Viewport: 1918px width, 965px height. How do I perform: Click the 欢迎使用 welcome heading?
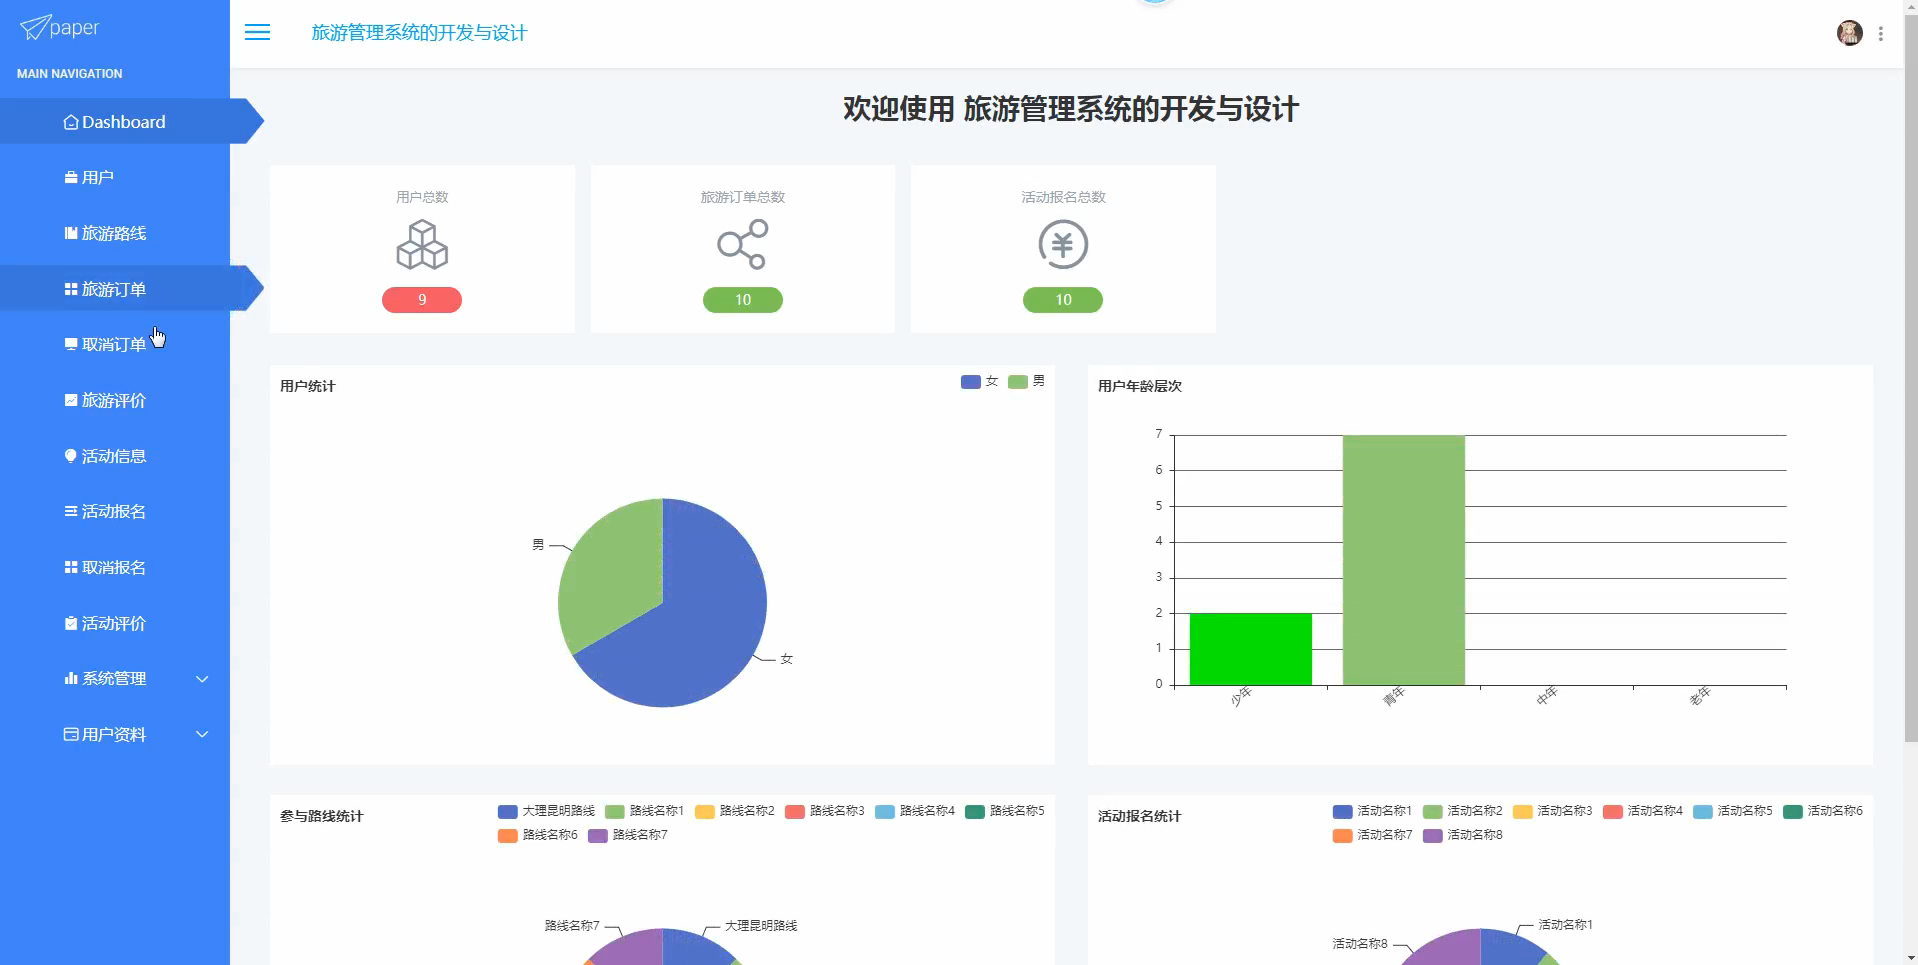[1071, 109]
